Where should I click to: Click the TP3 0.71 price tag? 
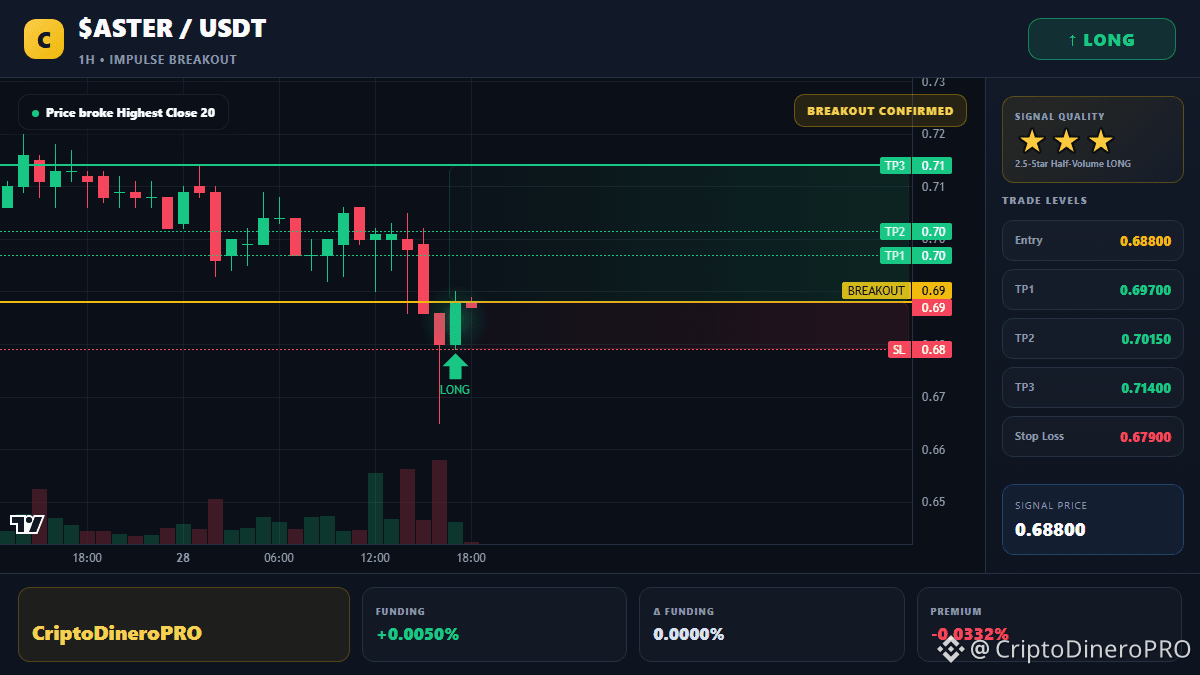915,166
